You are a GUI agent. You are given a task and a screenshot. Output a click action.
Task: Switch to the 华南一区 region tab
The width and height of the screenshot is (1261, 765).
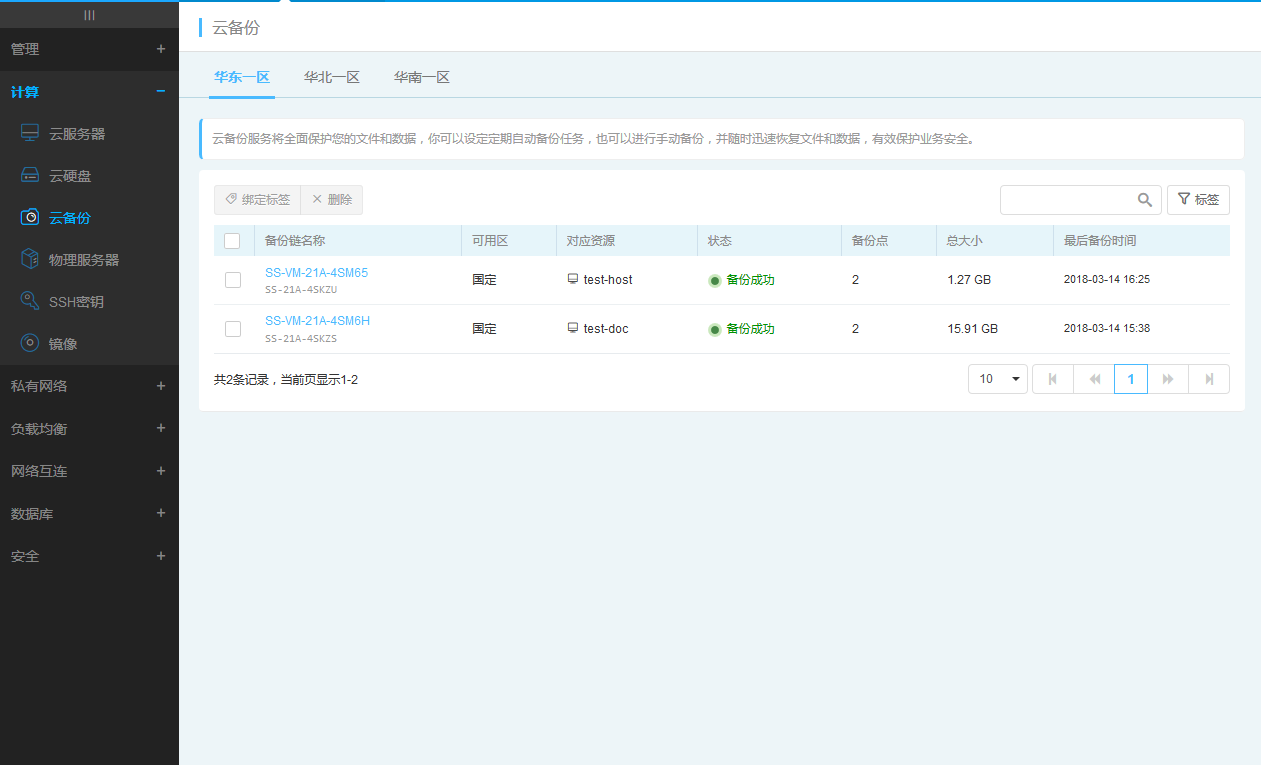(422, 77)
